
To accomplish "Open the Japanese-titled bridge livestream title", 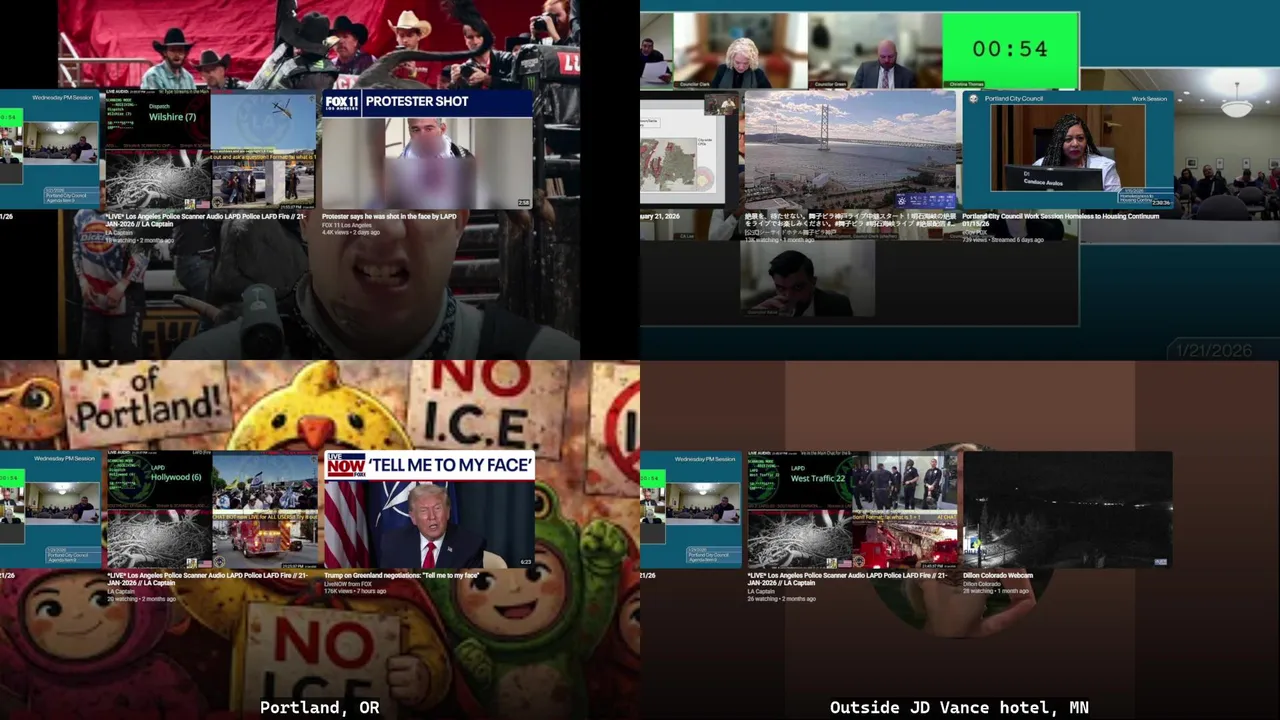I will pyautogui.click(x=850, y=220).
